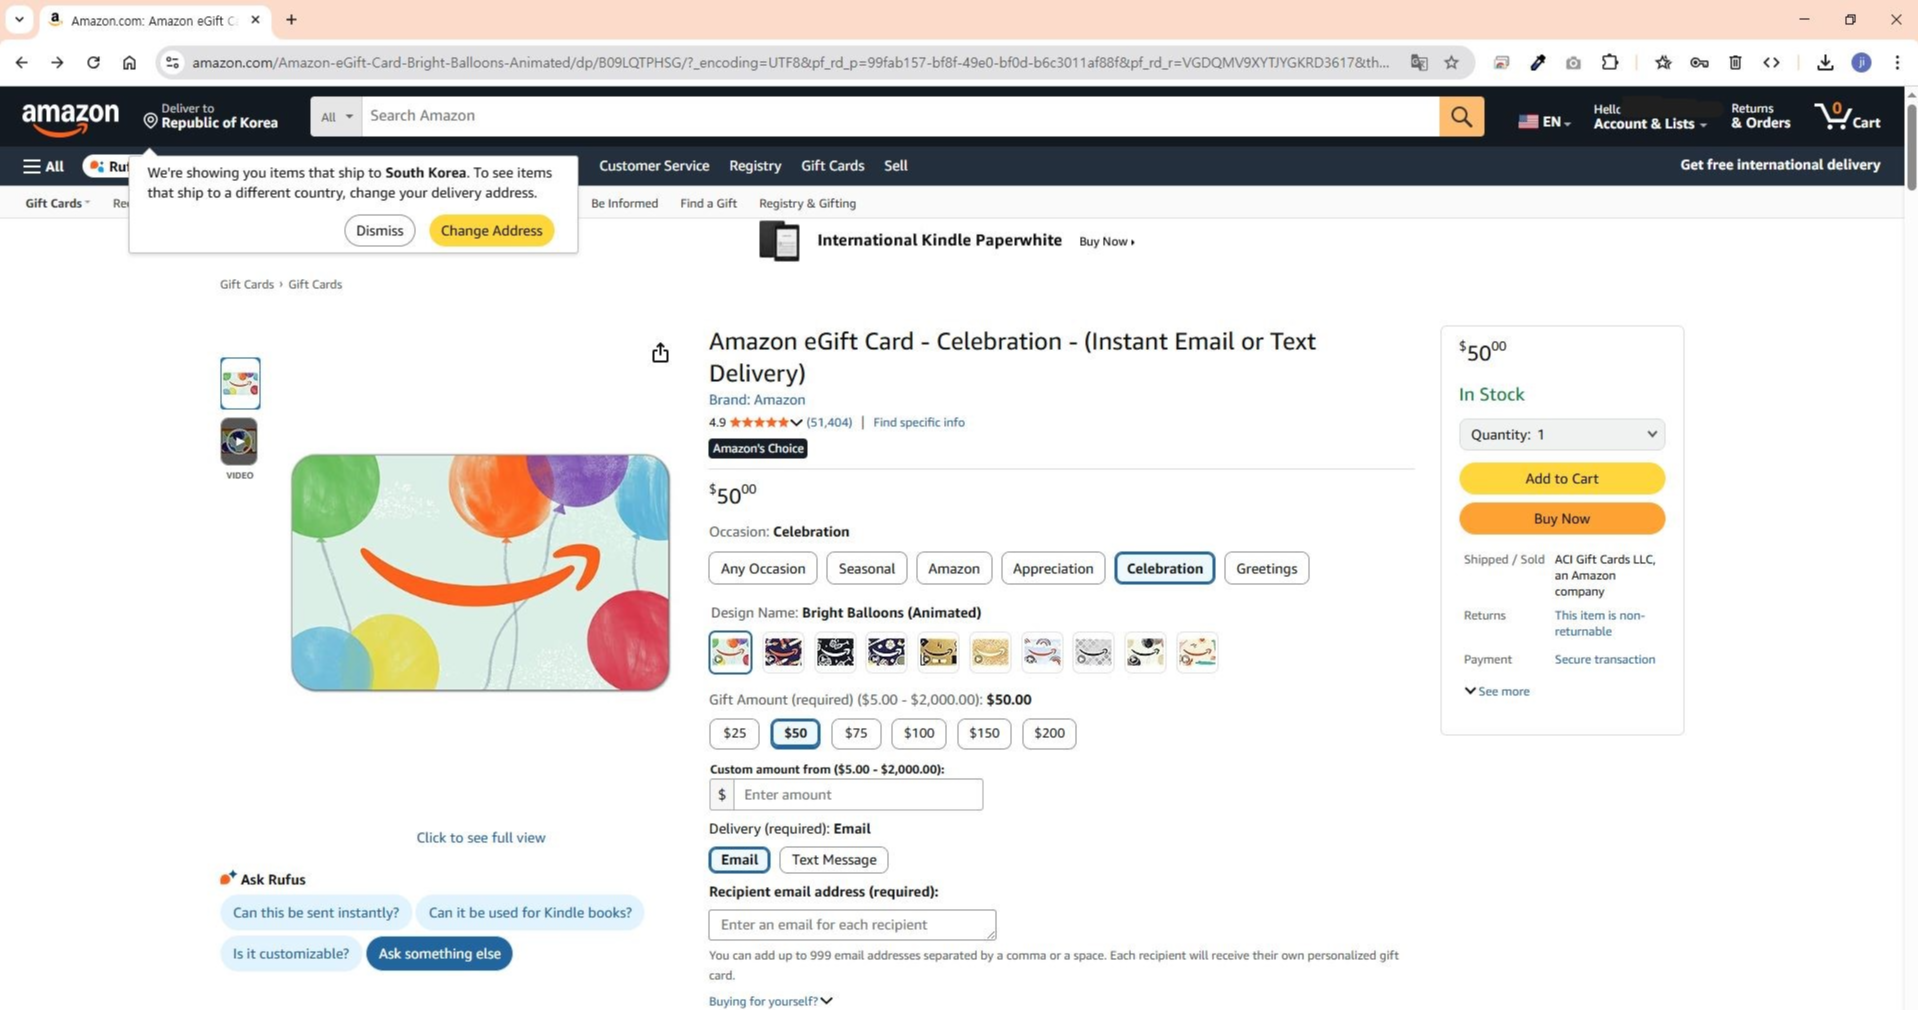The width and height of the screenshot is (1918, 1010).
Task: Expand See more seller details
Action: [x=1496, y=691]
